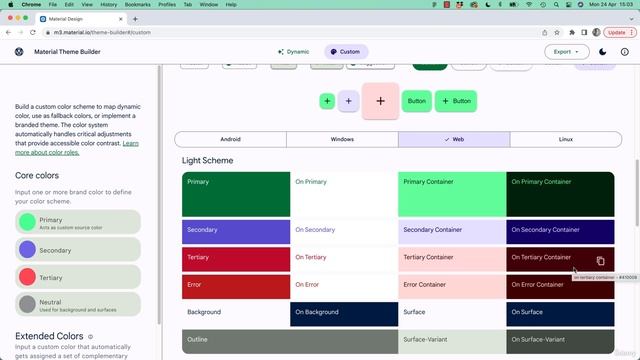Bookmark this page with star icon

(557, 32)
